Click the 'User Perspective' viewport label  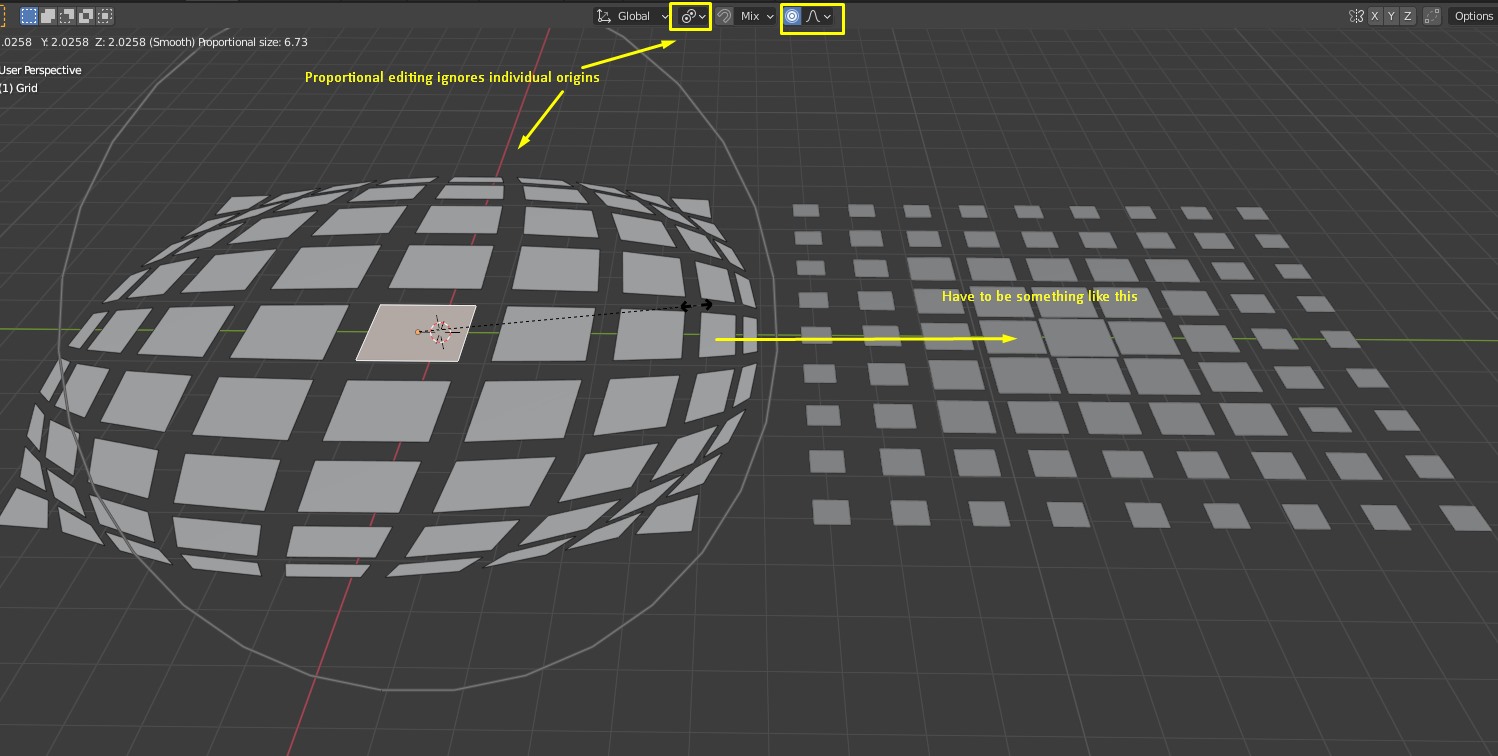coord(41,70)
